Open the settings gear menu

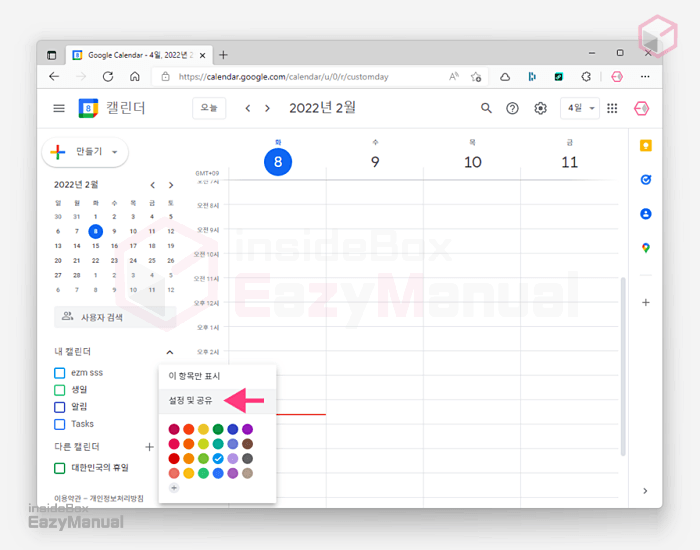(x=540, y=108)
